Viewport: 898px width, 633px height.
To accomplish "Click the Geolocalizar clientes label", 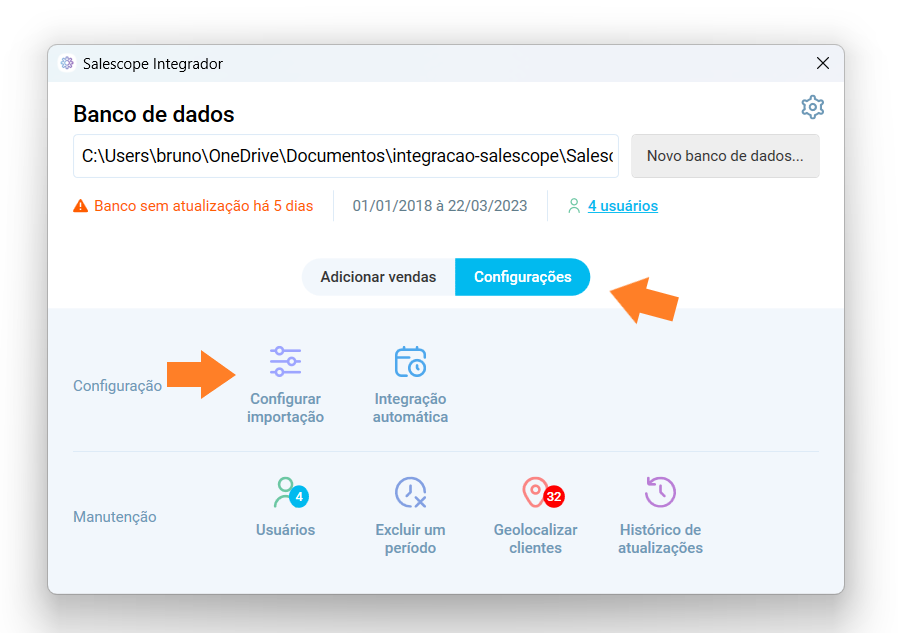I will (535, 538).
